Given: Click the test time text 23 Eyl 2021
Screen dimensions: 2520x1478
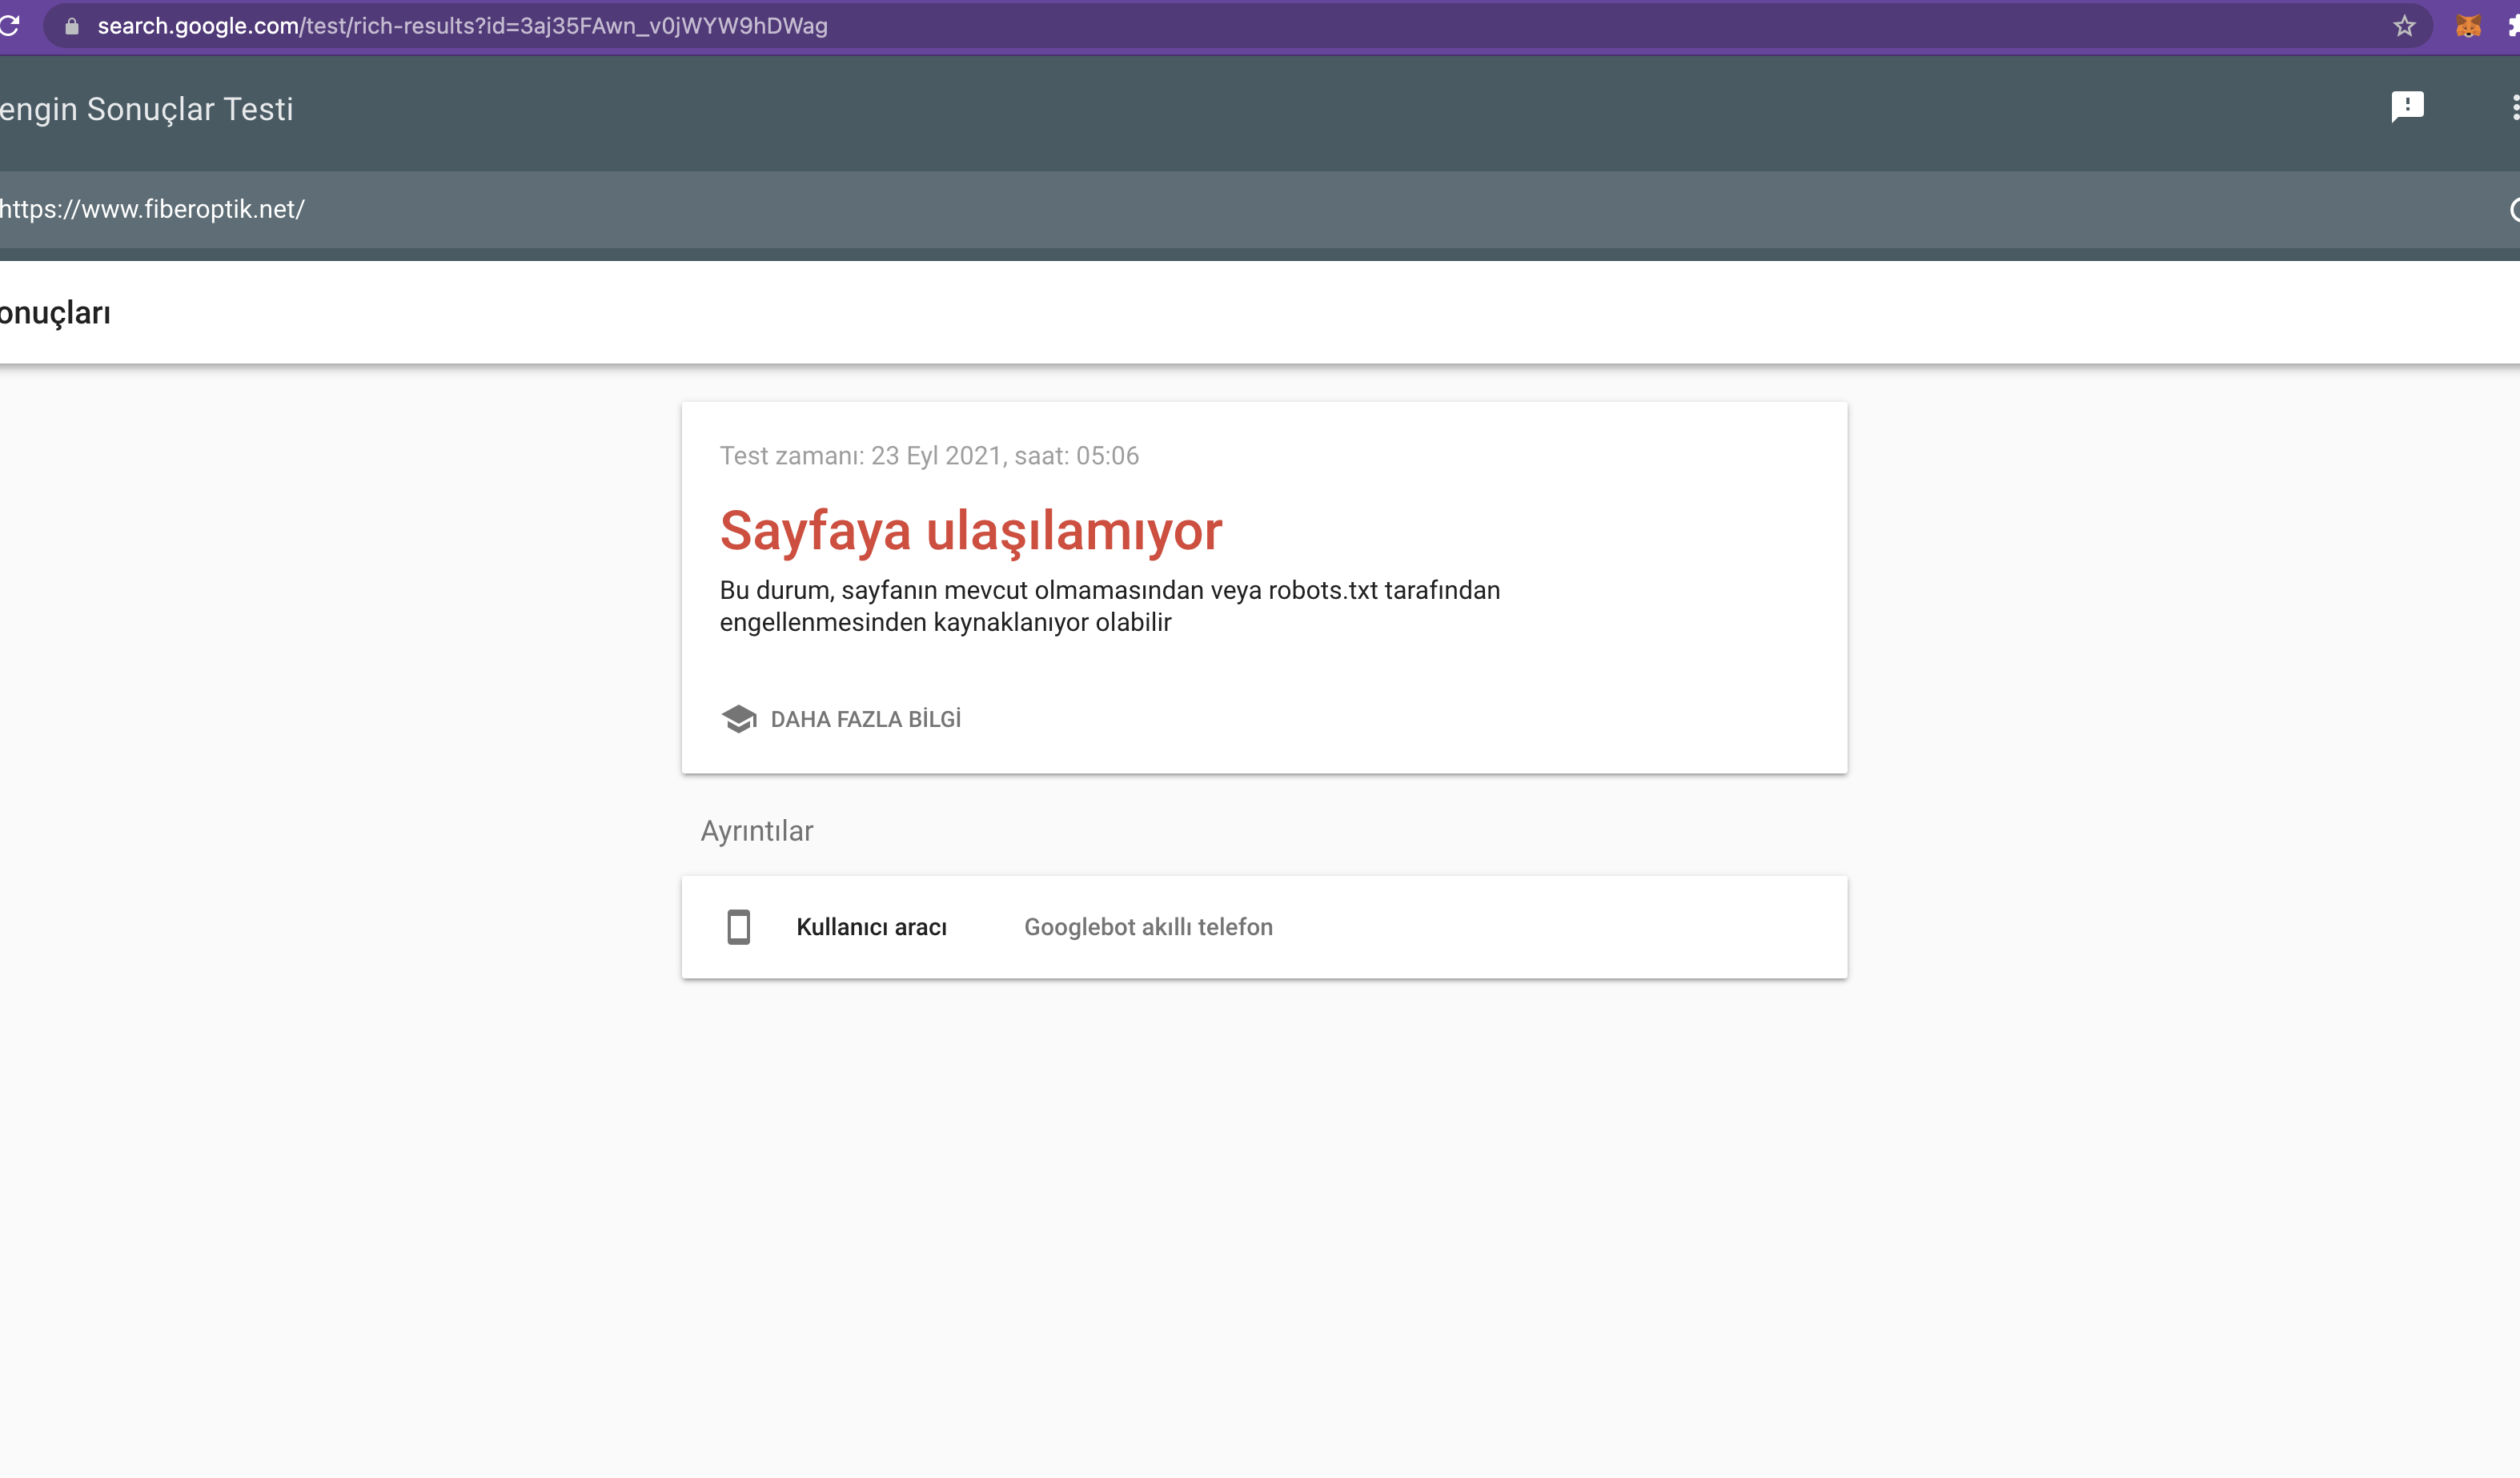Looking at the screenshot, I should click(x=929, y=456).
